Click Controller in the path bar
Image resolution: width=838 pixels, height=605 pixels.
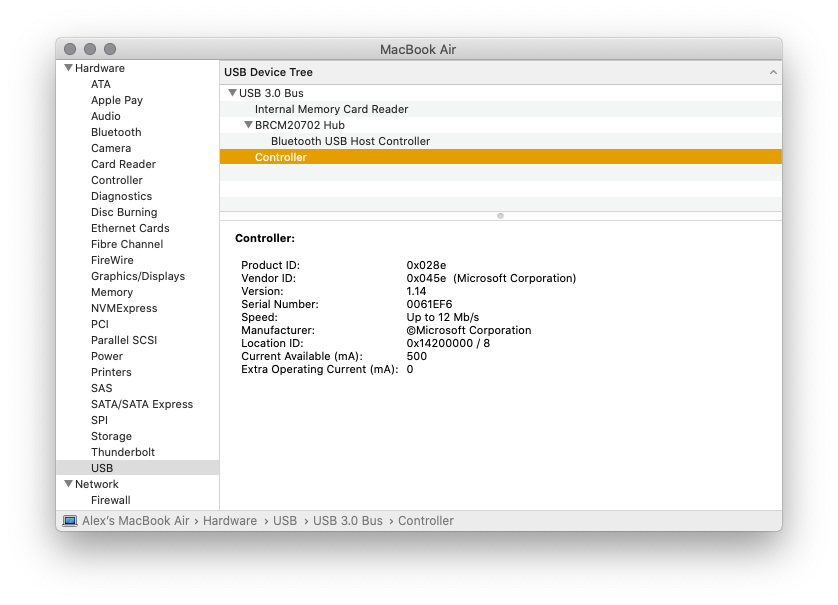pos(426,521)
